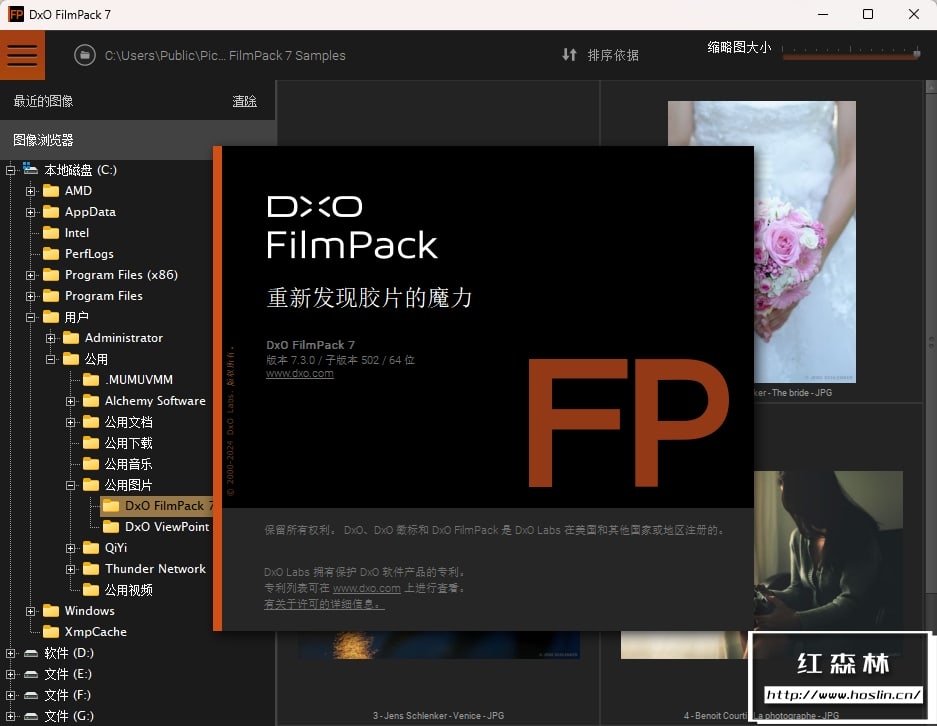Image resolution: width=937 pixels, height=726 pixels.
Task: Click the 清除 clear recent images link
Action: pyautogui.click(x=244, y=102)
